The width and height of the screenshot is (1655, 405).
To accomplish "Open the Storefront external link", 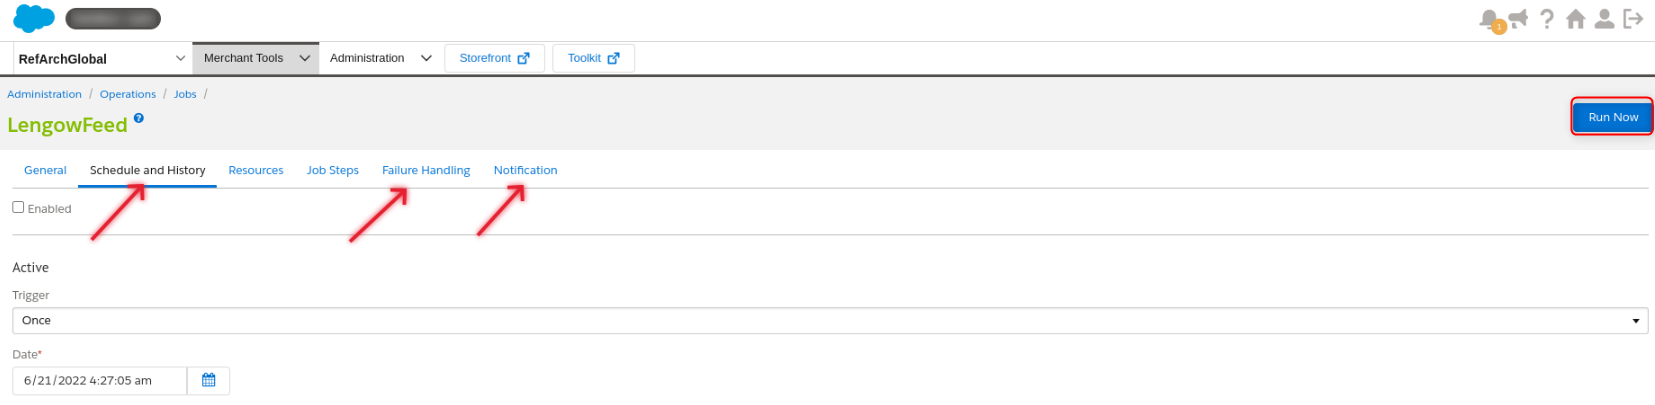I will coord(494,58).
